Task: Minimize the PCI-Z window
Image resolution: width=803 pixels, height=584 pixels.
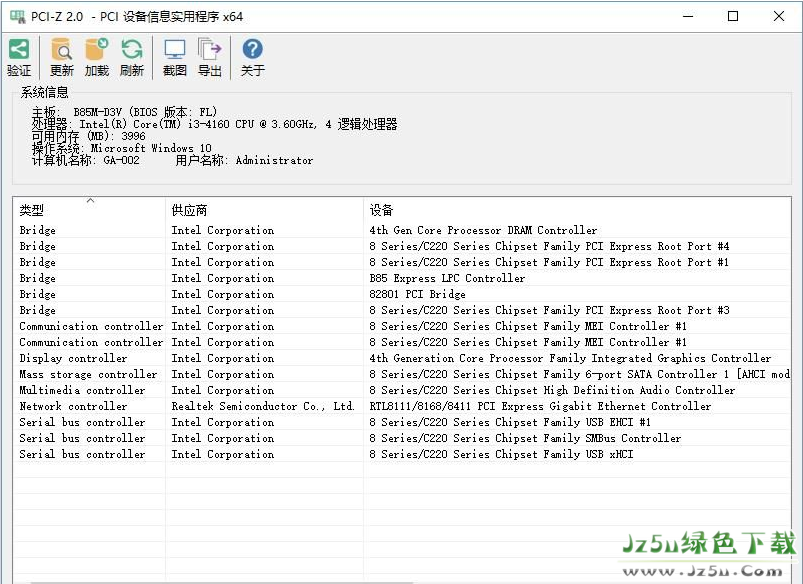Action: [x=688, y=16]
